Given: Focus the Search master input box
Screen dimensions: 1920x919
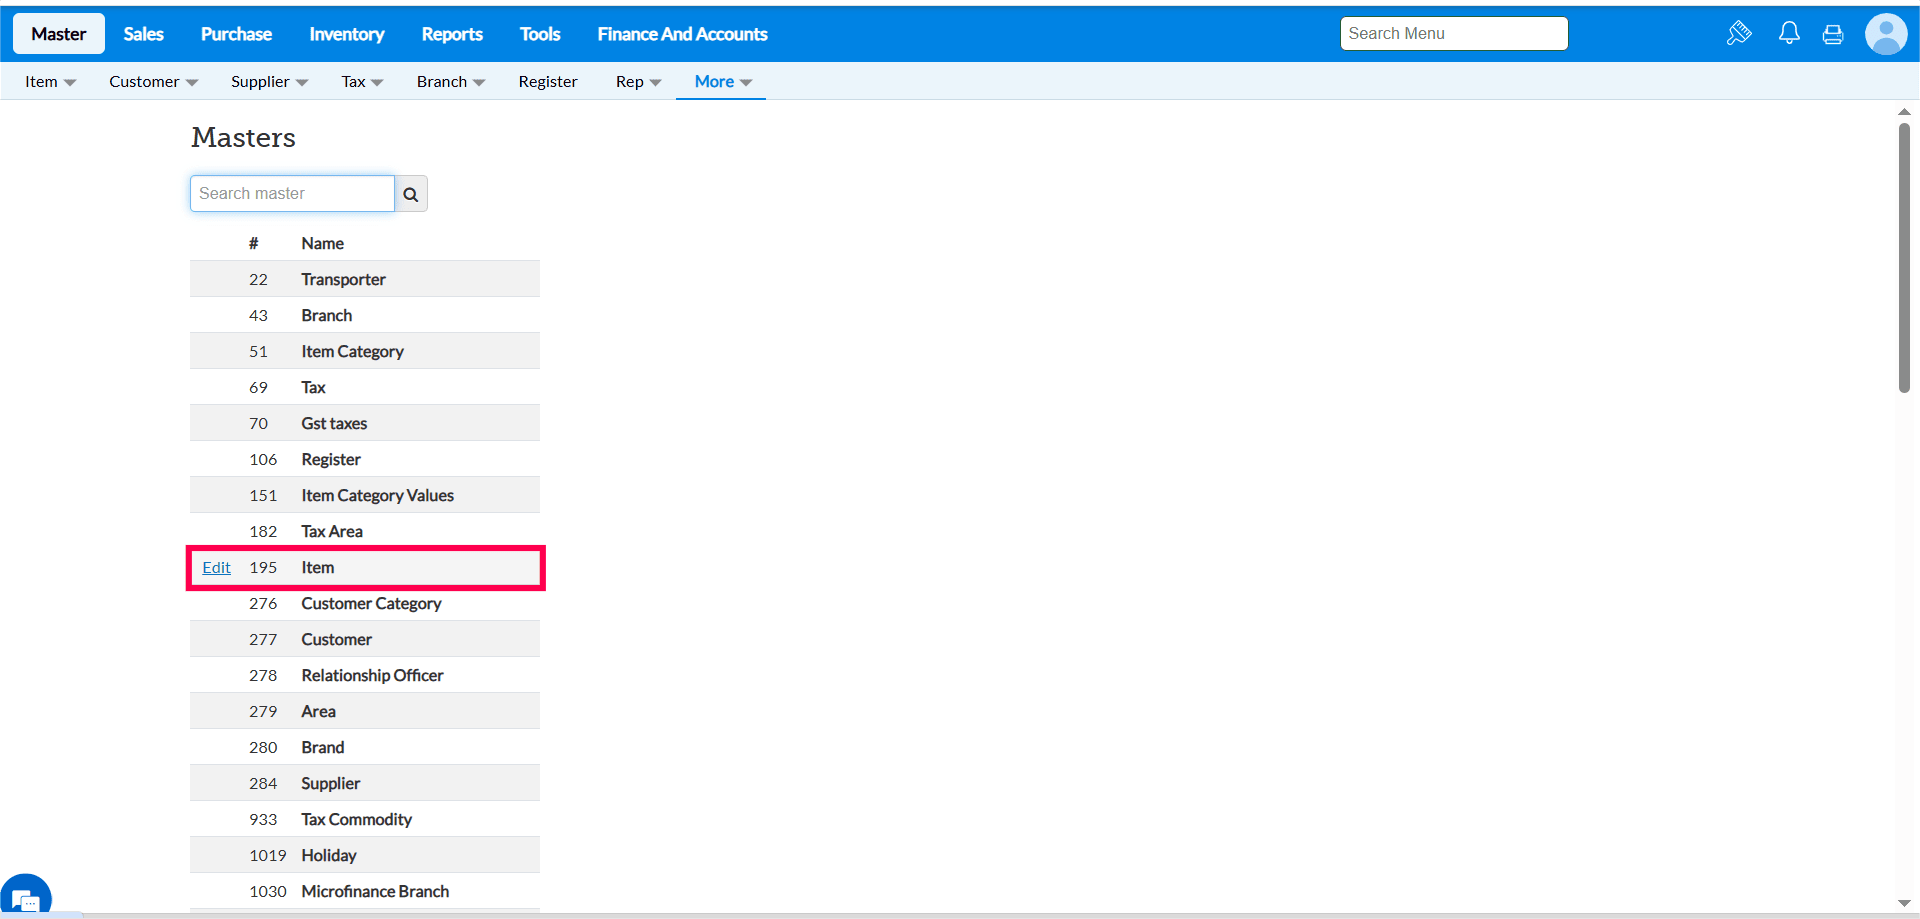Looking at the screenshot, I should pyautogui.click(x=292, y=194).
